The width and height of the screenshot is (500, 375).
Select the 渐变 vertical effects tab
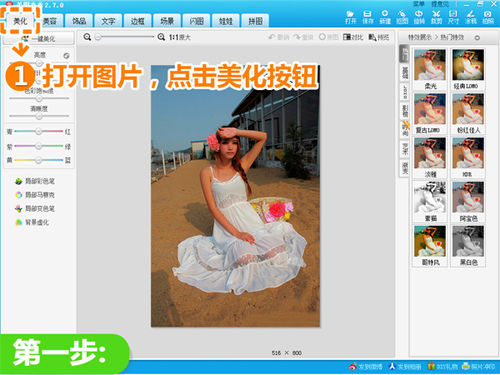click(405, 168)
